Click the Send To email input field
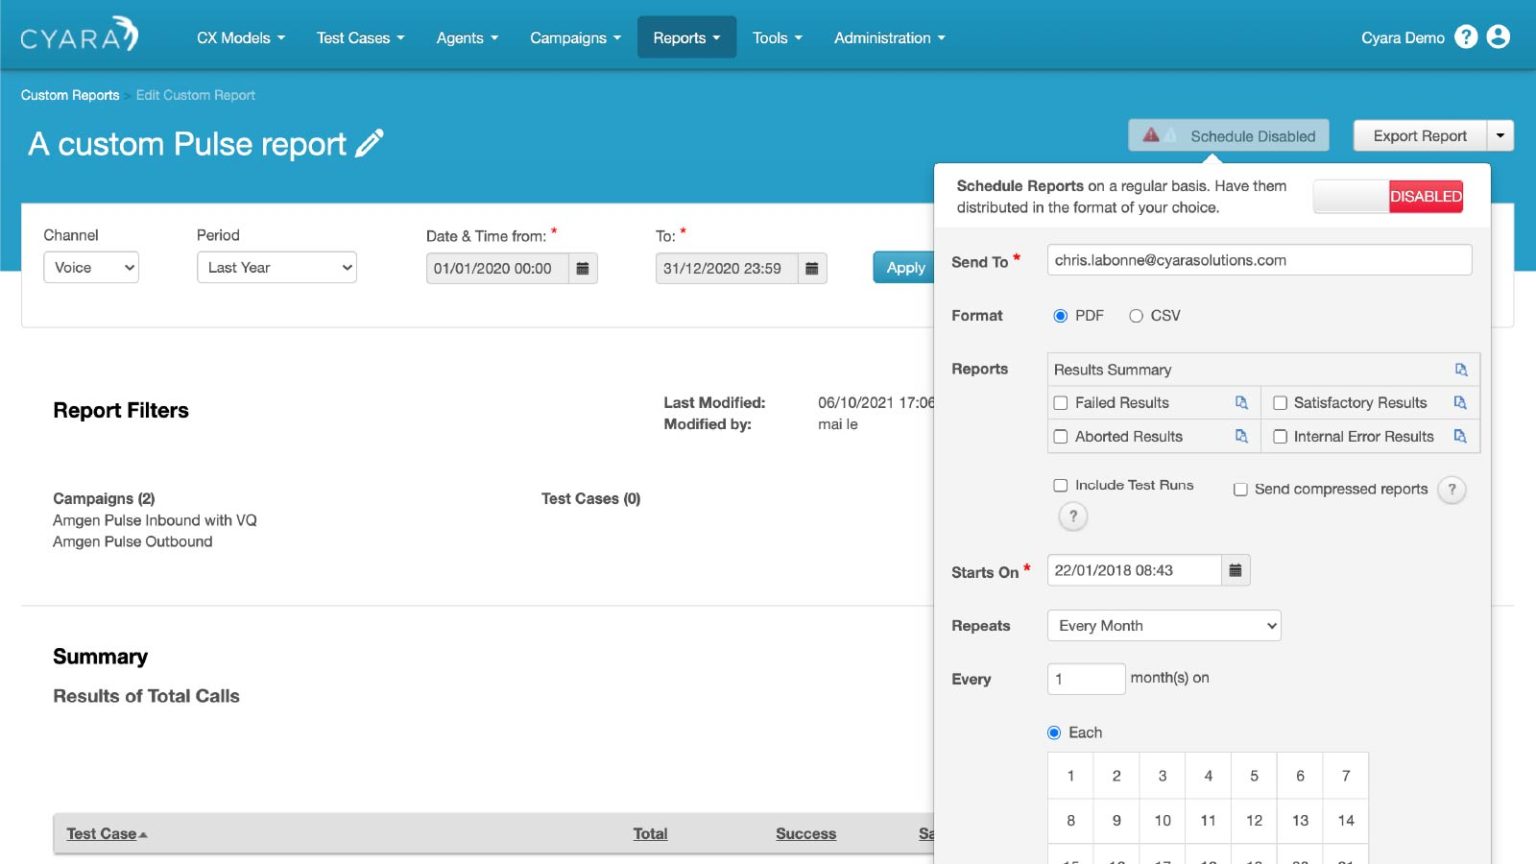Screen dimensions: 1536x864 1258,259
